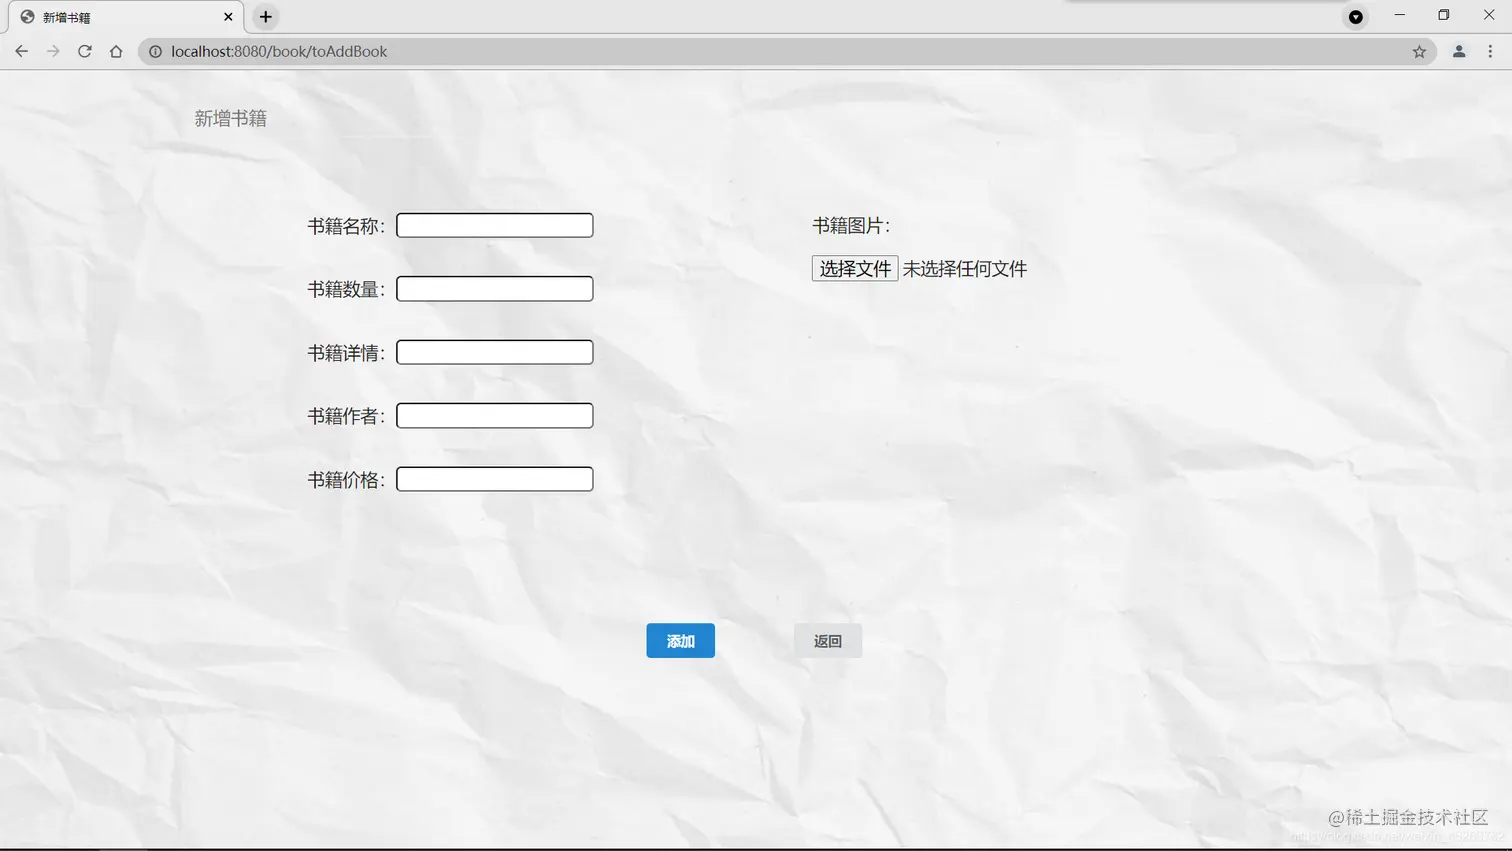Bookmark this page with the star icon
The height and width of the screenshot is (851, 1512).
pyautogui.click(x=1419, y=51)
